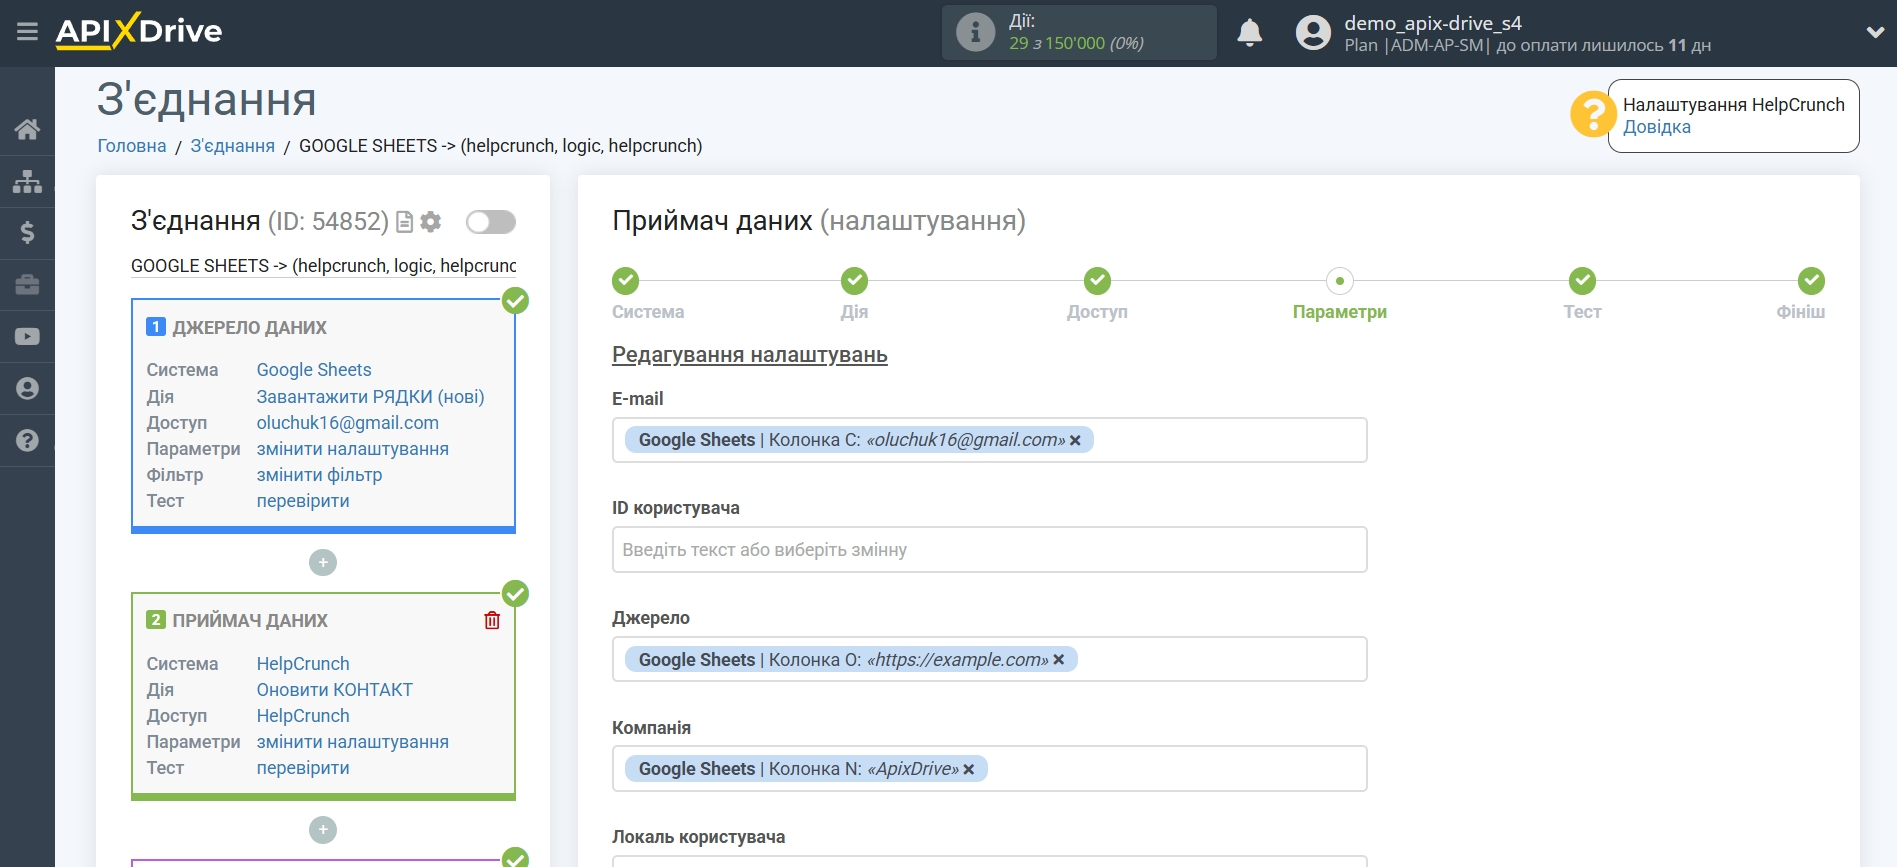Go to the Система step
This screenshot has height=867, width=1897.
coord(626,281)
